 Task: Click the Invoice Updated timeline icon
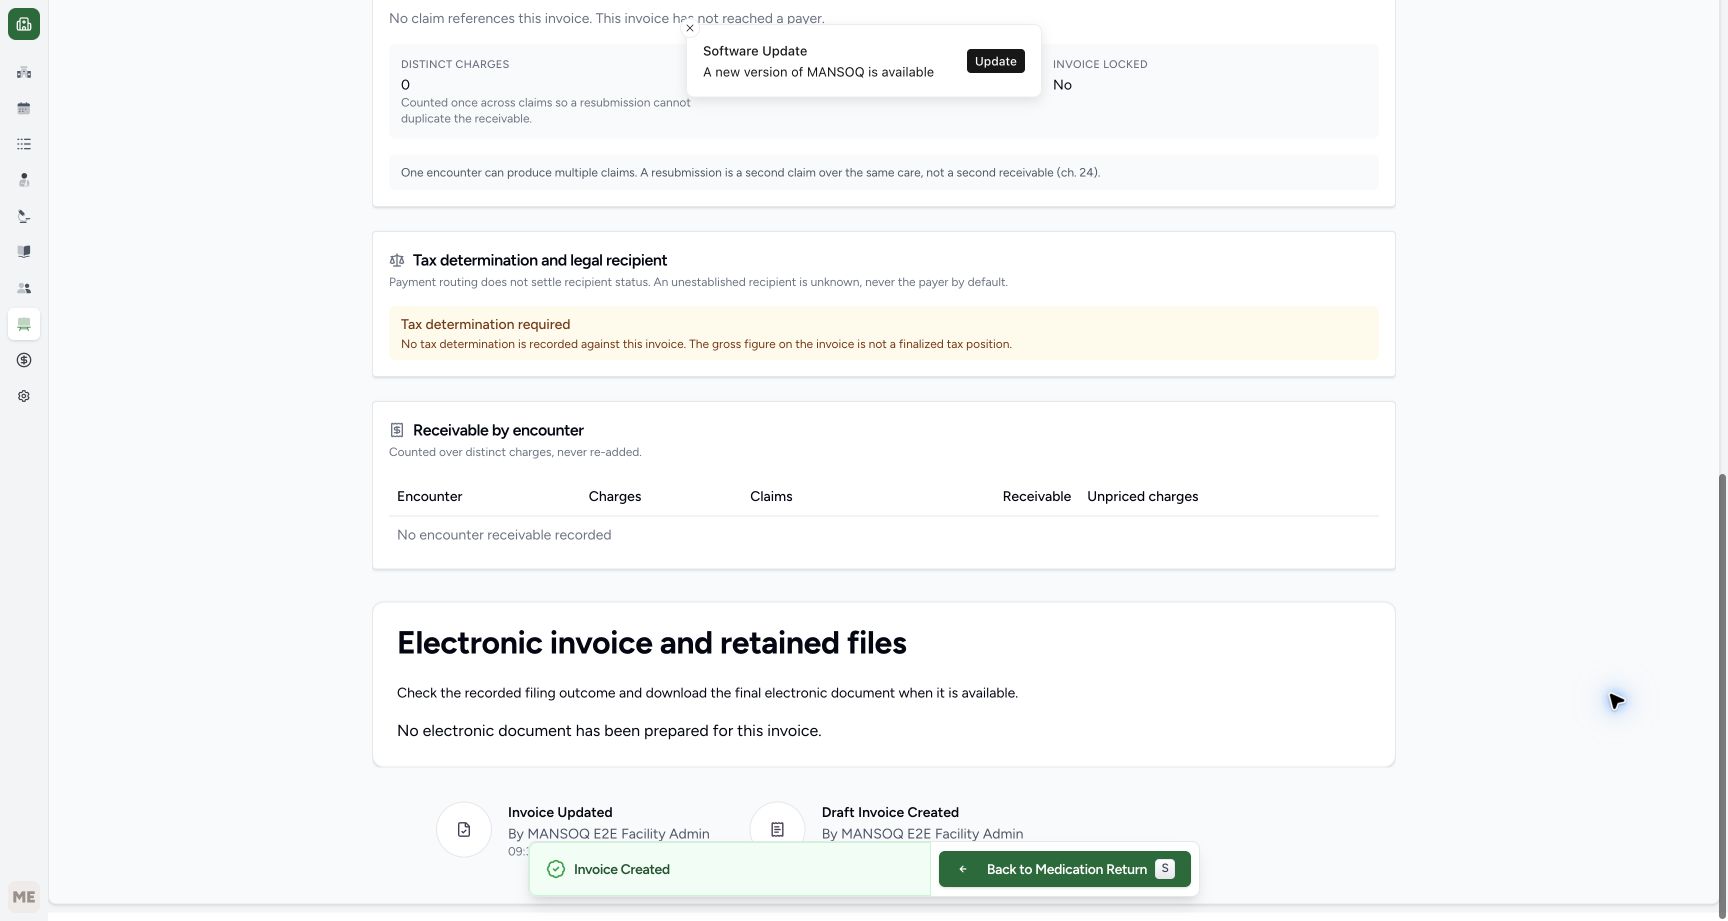click(464, 829)
